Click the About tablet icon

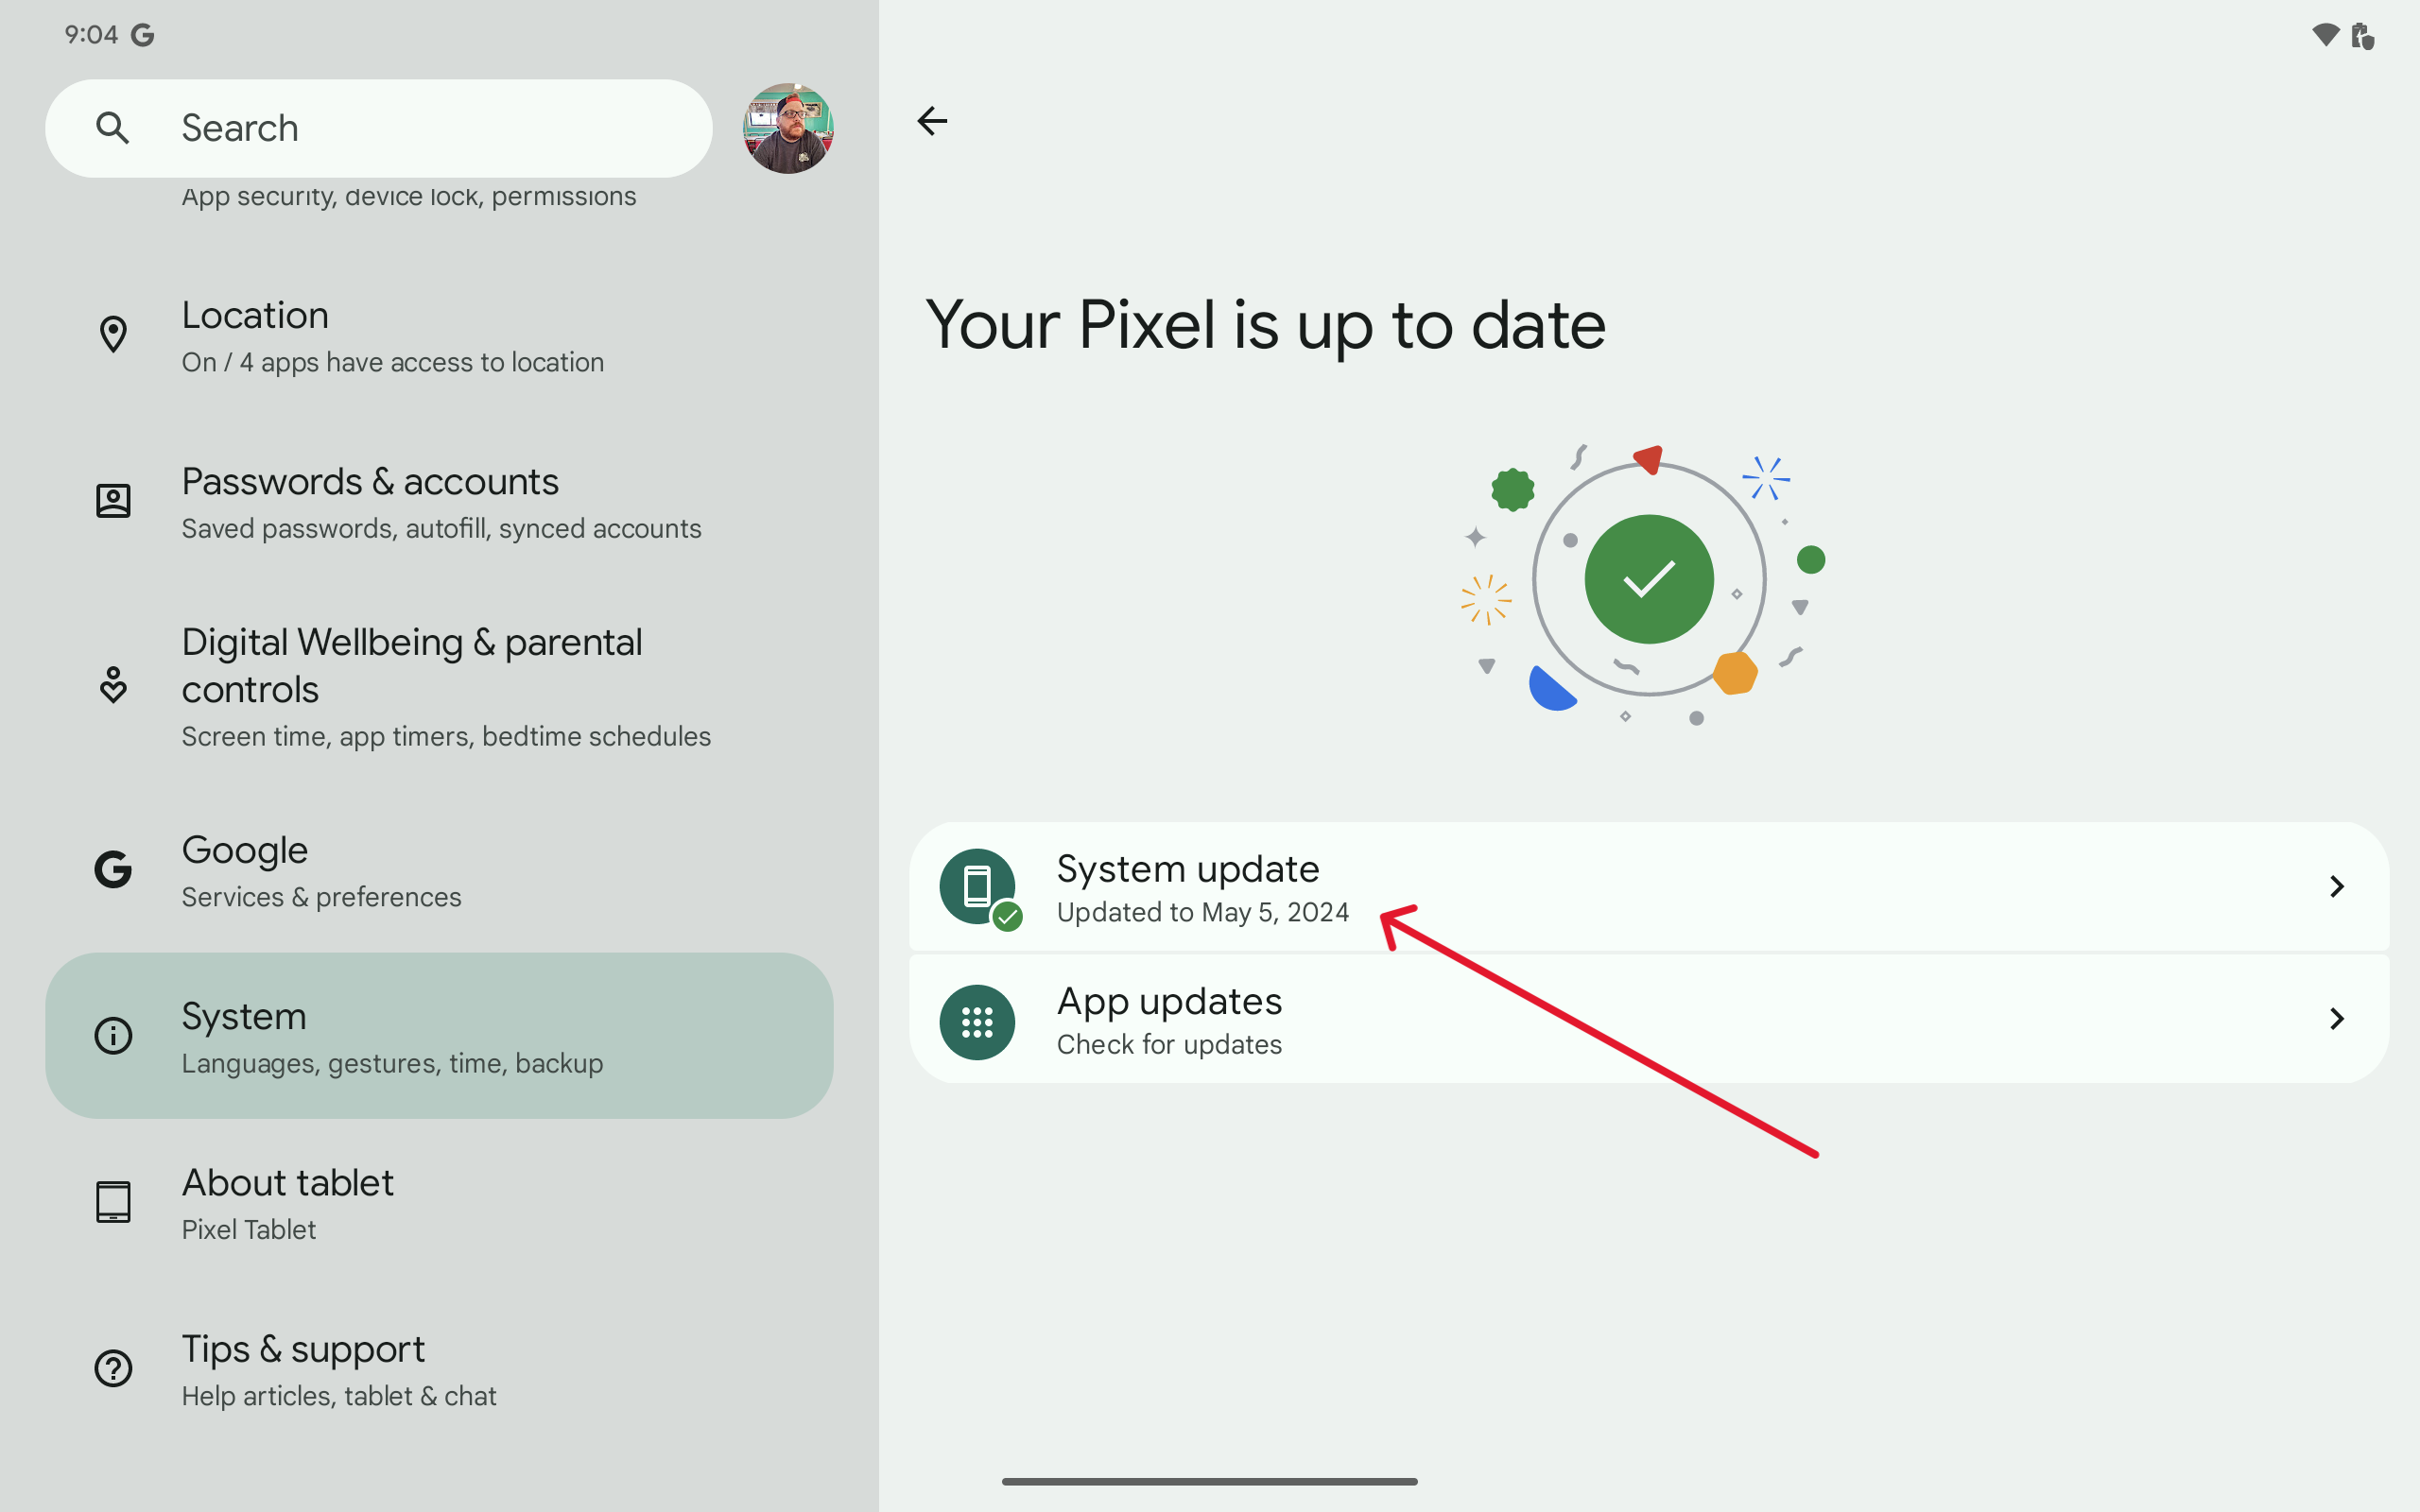(113, 1202)
